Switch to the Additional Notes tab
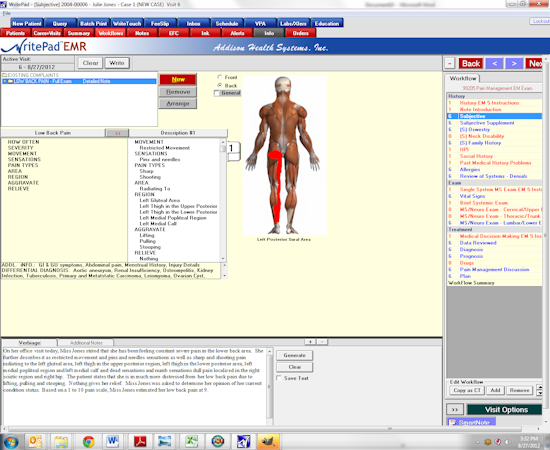Viewport: 550px width, 450px height. coord(86,343)
